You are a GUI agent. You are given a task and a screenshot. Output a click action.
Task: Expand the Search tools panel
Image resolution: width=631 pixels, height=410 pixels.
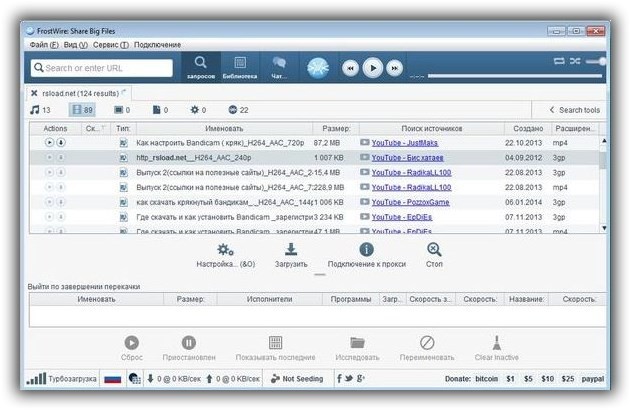575,109
